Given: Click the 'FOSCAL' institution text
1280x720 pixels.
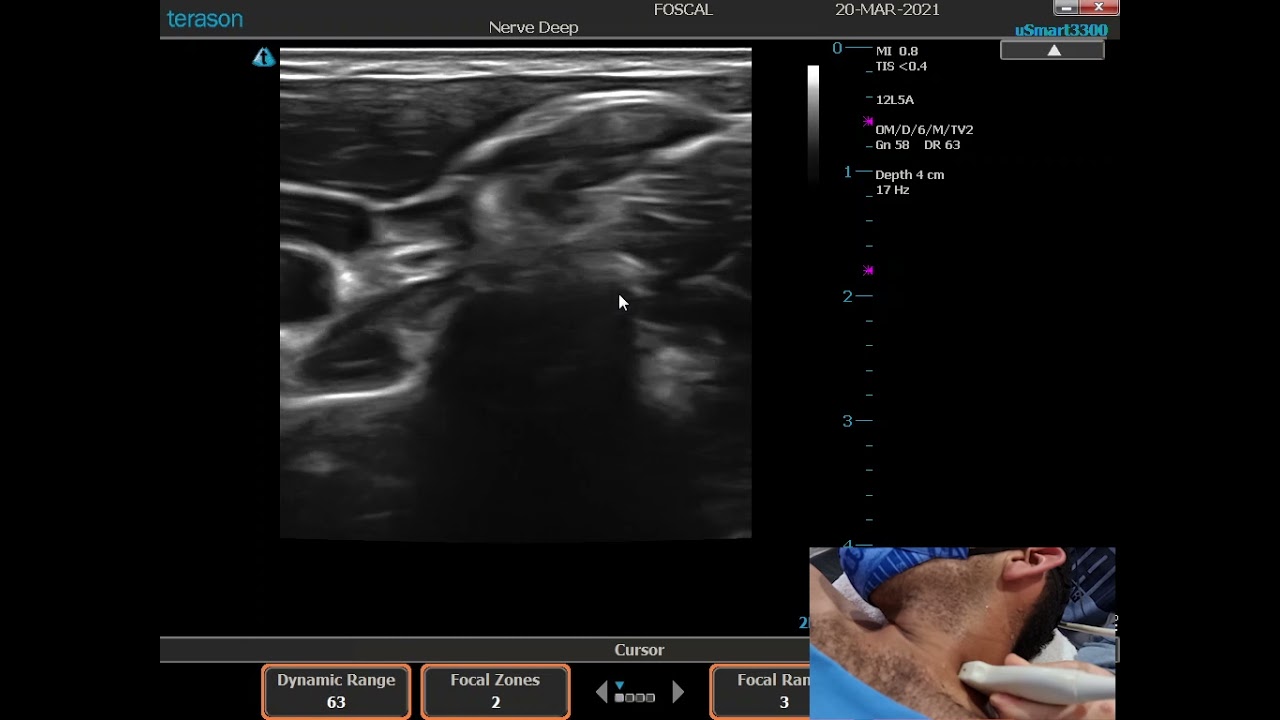Looking at the screenshot, I should (683, 10).
